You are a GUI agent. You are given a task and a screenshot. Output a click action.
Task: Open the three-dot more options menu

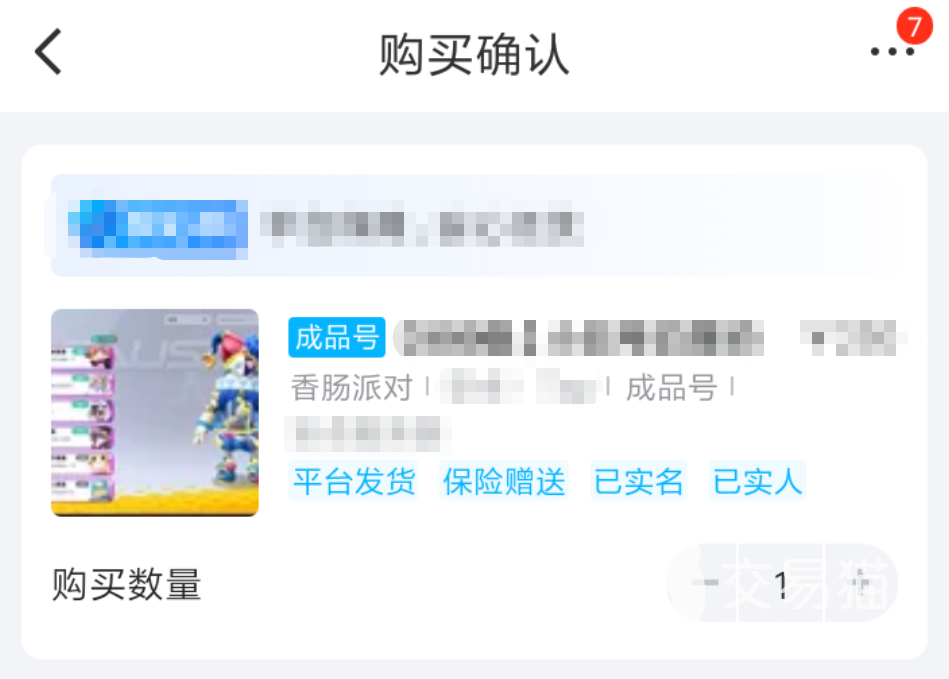(892, 52)
